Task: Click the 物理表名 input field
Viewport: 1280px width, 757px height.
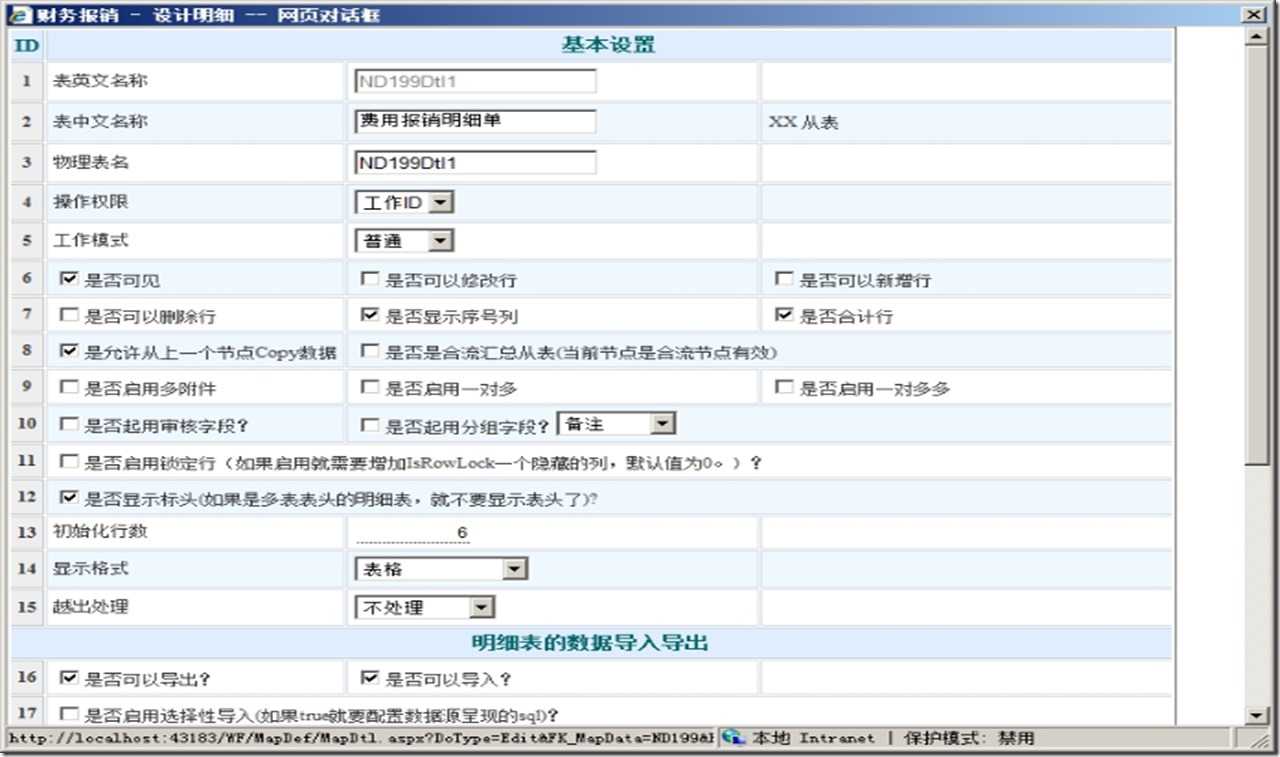Action: click(475, 162)
